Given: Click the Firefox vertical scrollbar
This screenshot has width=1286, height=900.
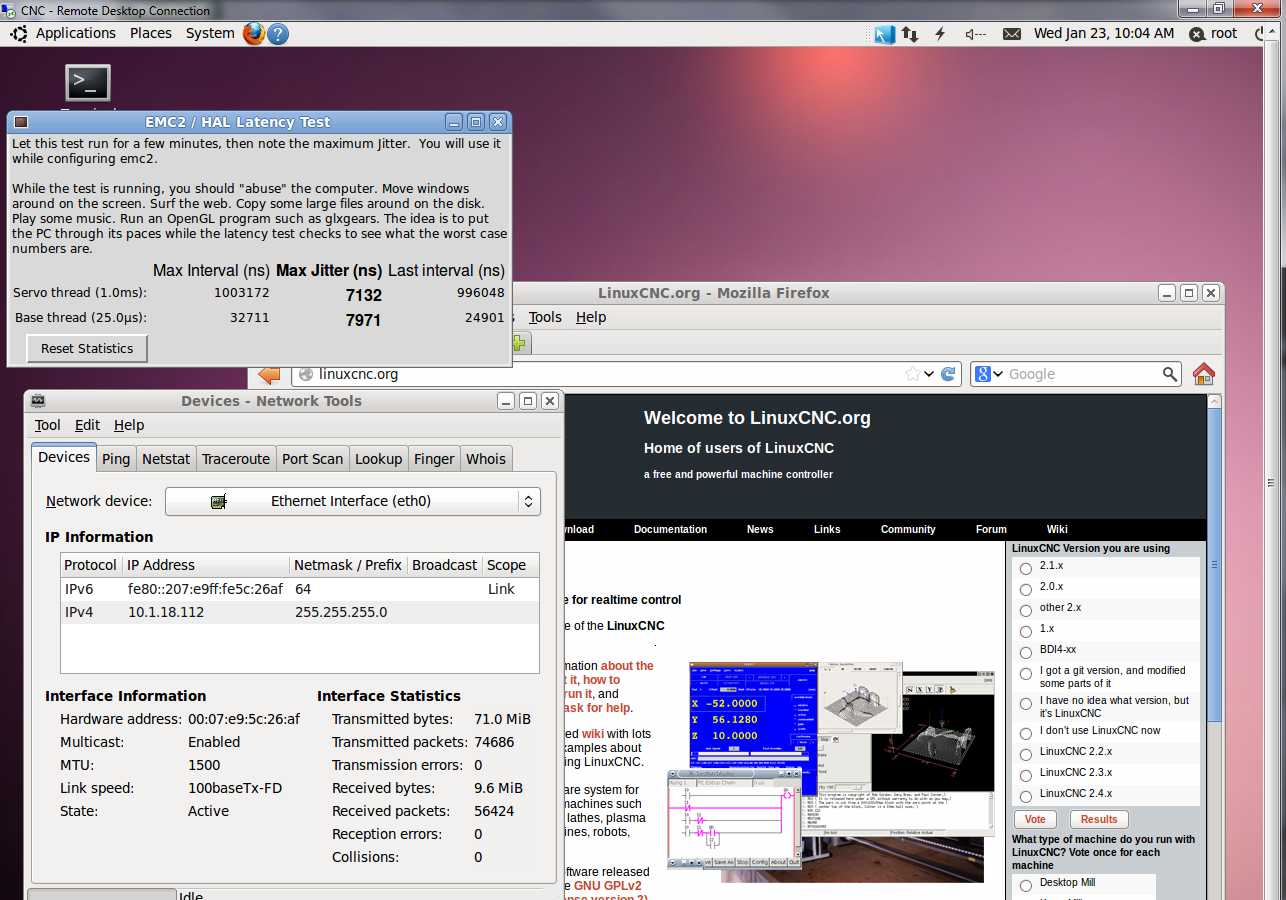Looking at the screenshot, I should pyautogui.click(x=1215, y=564).
